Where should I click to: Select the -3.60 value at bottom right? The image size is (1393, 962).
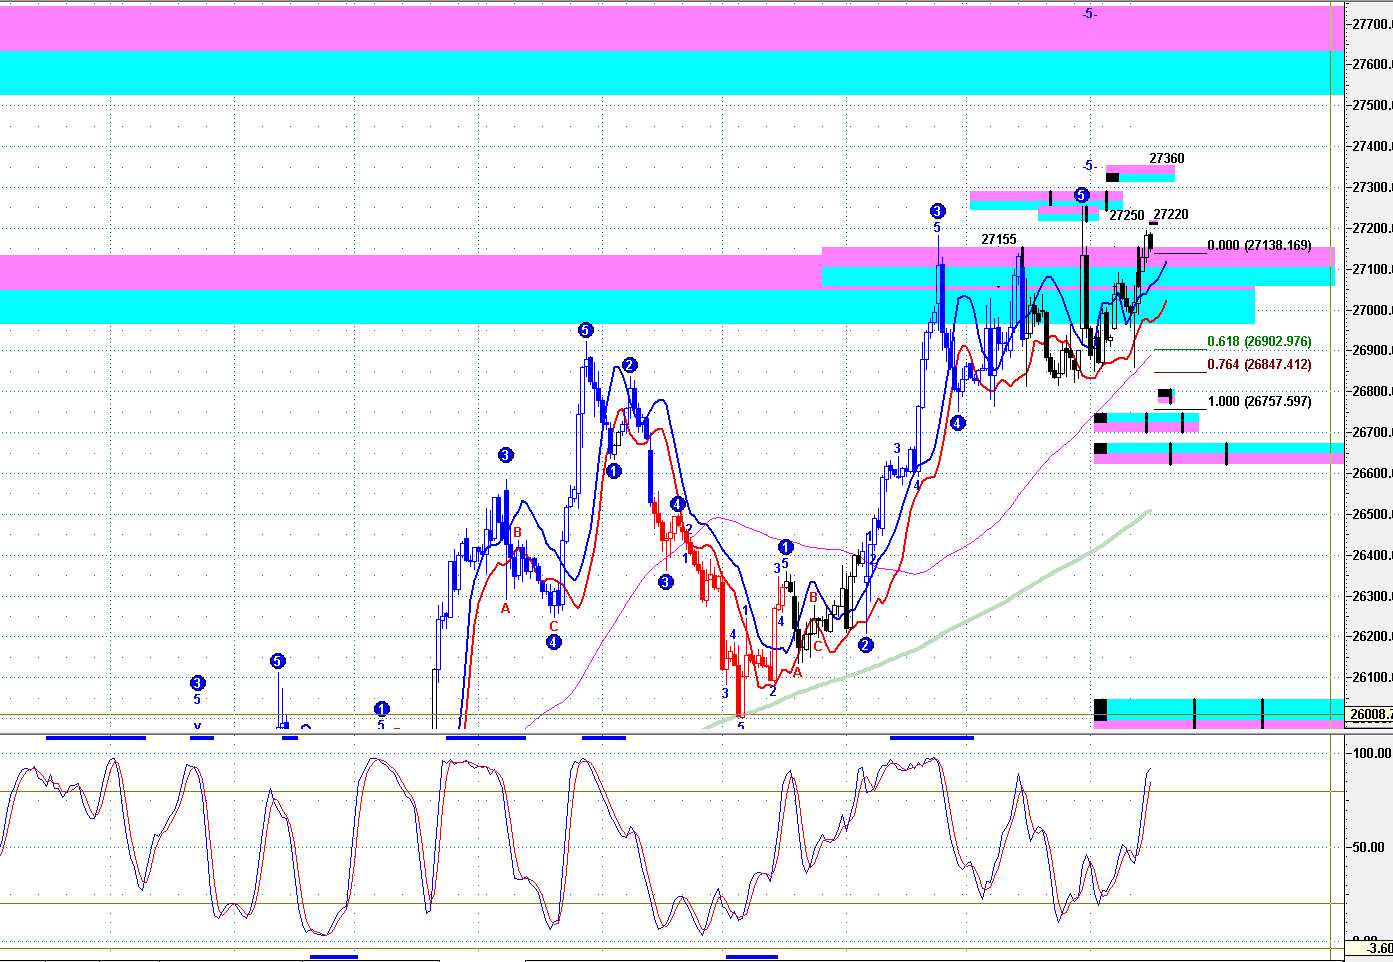coord(1379,948)
